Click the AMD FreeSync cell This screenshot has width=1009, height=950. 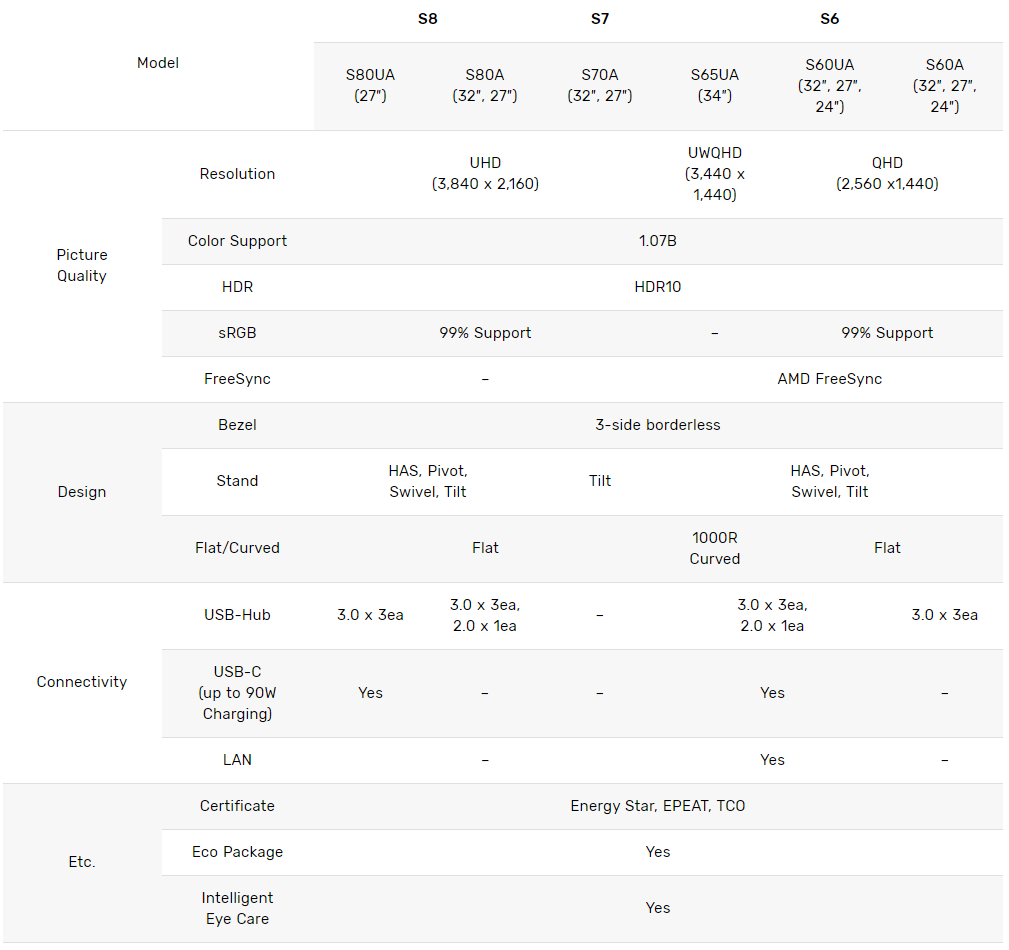point(829,378)
